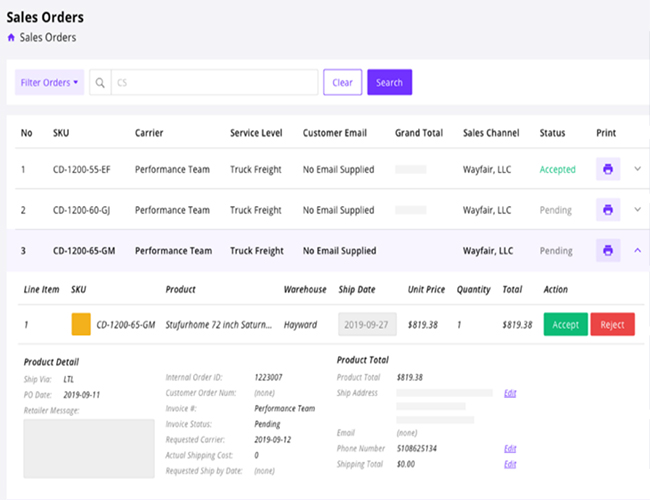Collapse order row 3 with chevron
This screenshot has height=500, width=650.
(638, 251)
